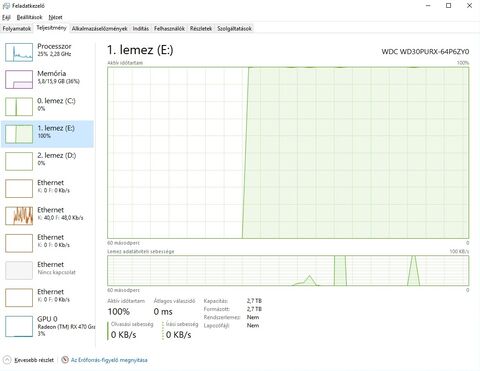Open the Felhasználók tab
The image size is (480, 371).
point(169,29)
